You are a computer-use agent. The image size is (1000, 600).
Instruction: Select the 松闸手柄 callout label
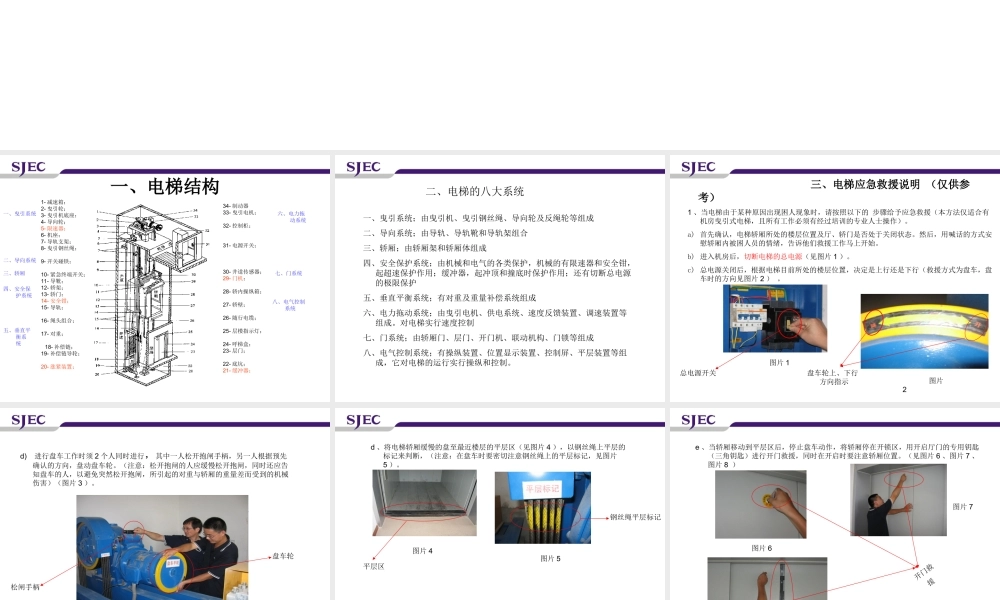pos(25,587)
